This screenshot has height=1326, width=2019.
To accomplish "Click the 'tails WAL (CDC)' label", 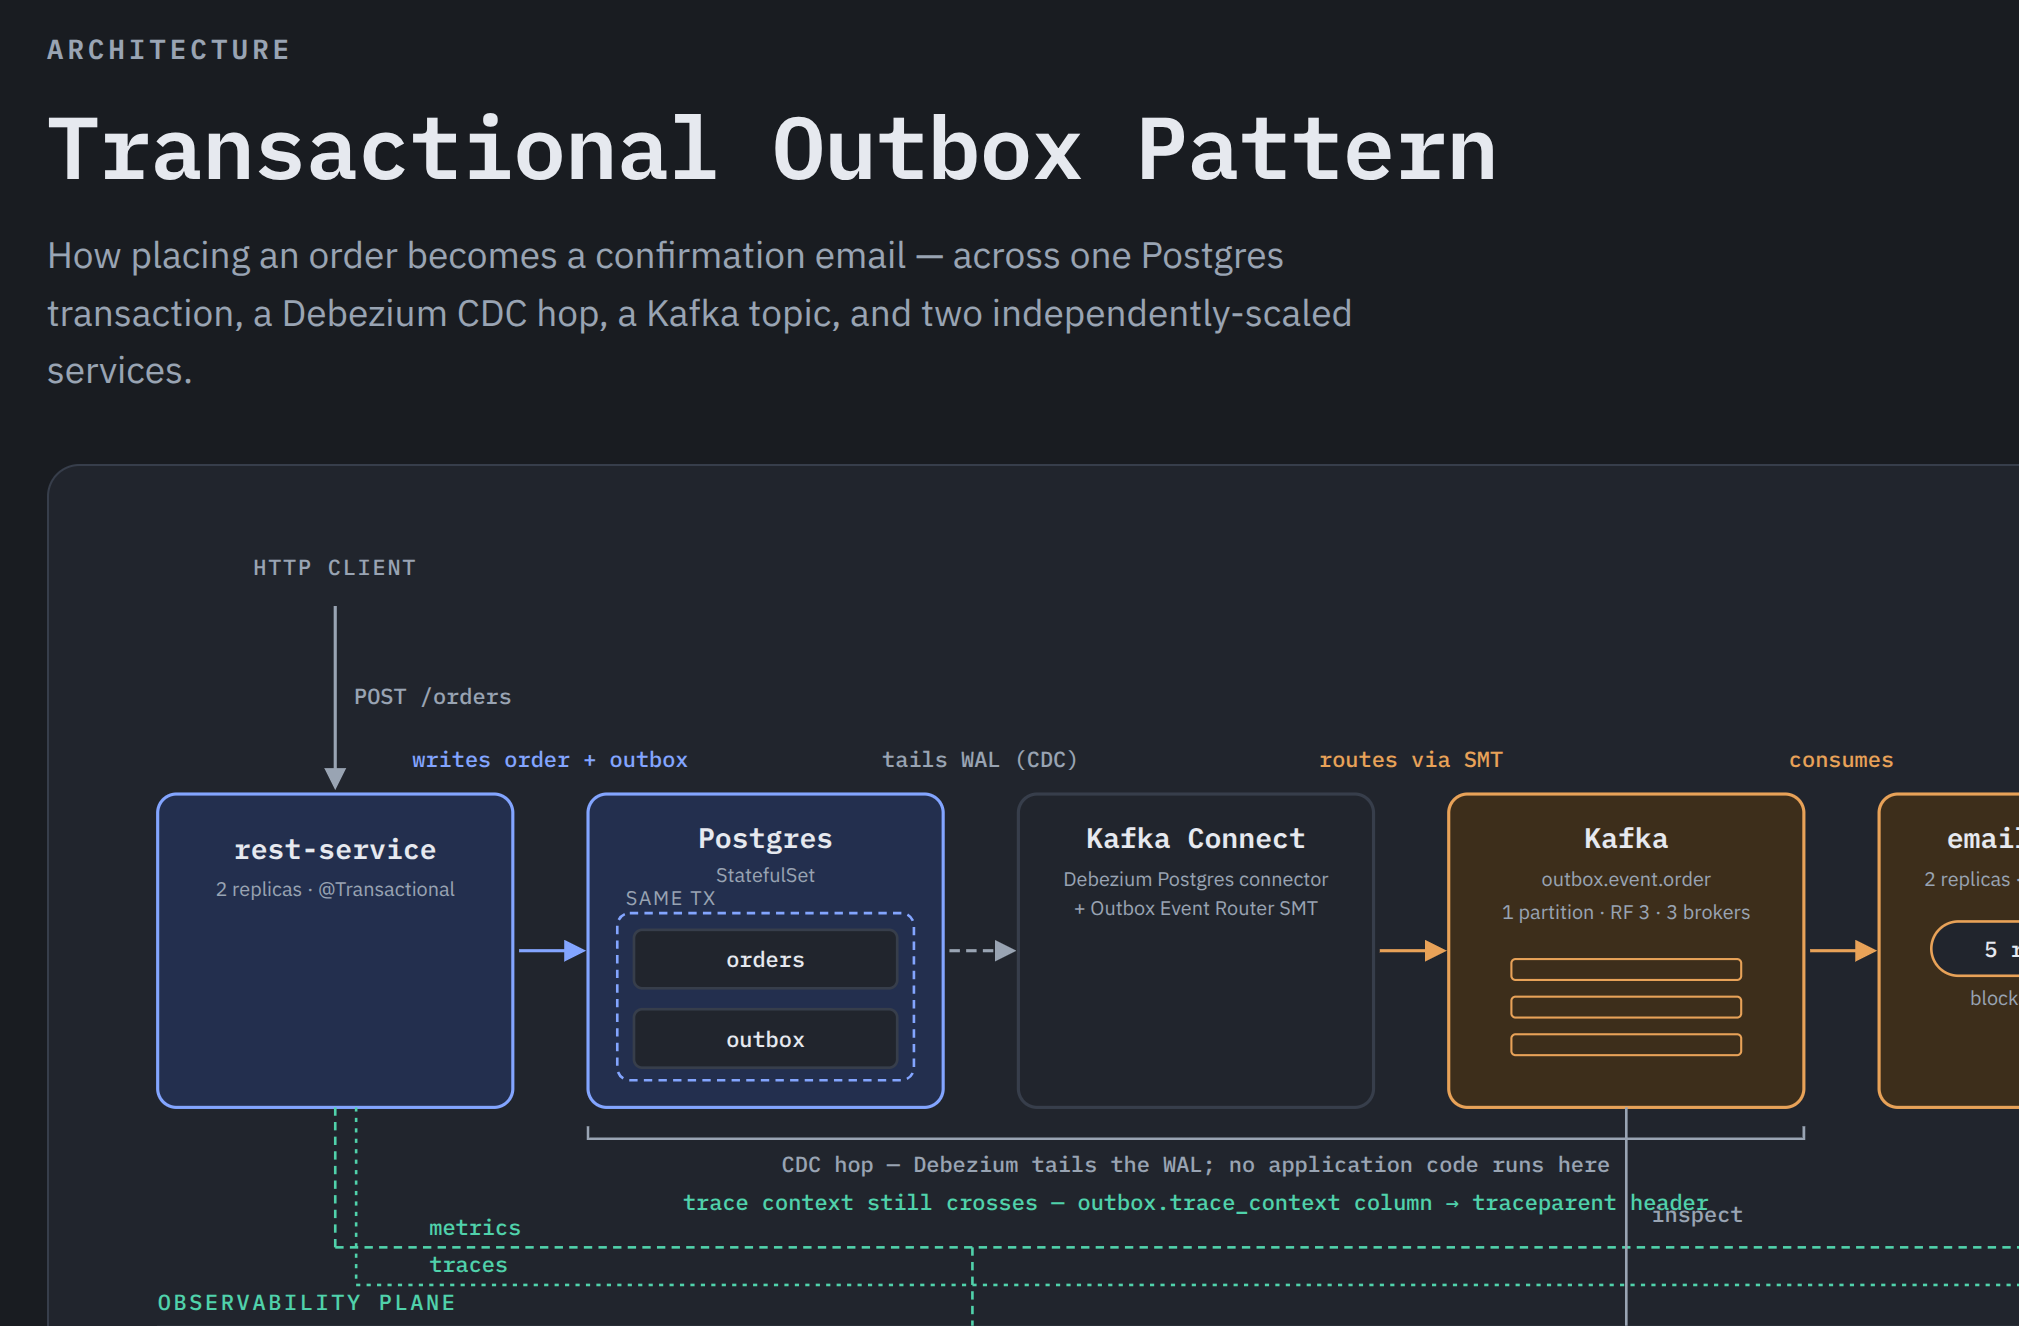I will coord(979,760).
